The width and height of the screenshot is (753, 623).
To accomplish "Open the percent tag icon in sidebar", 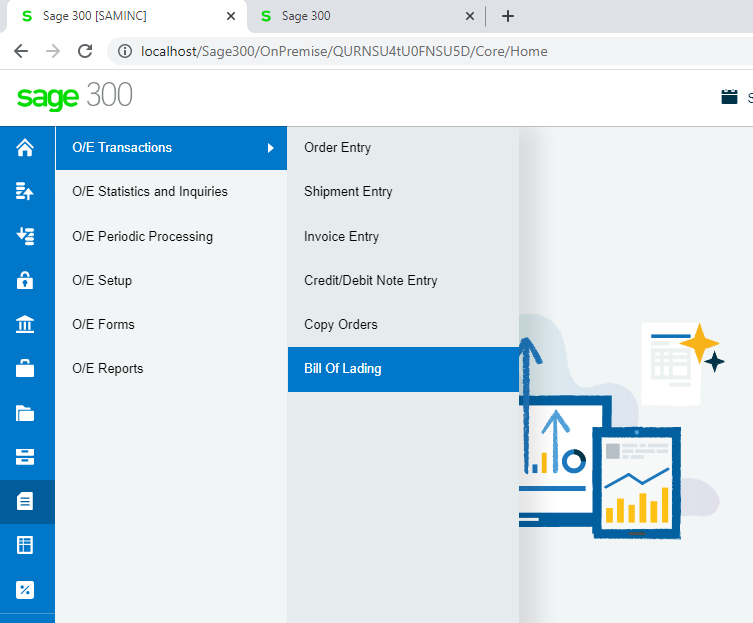I will [x=25, y=589].
